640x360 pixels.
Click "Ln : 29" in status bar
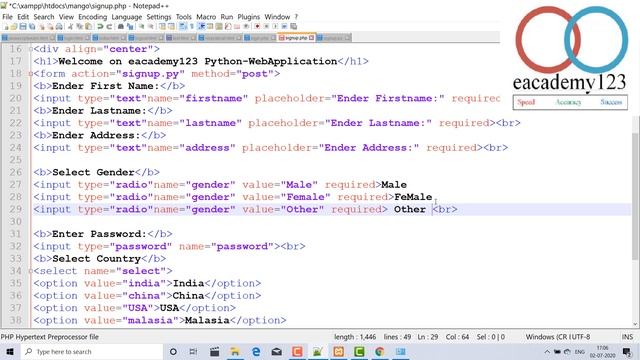click(x=427, y=337)
